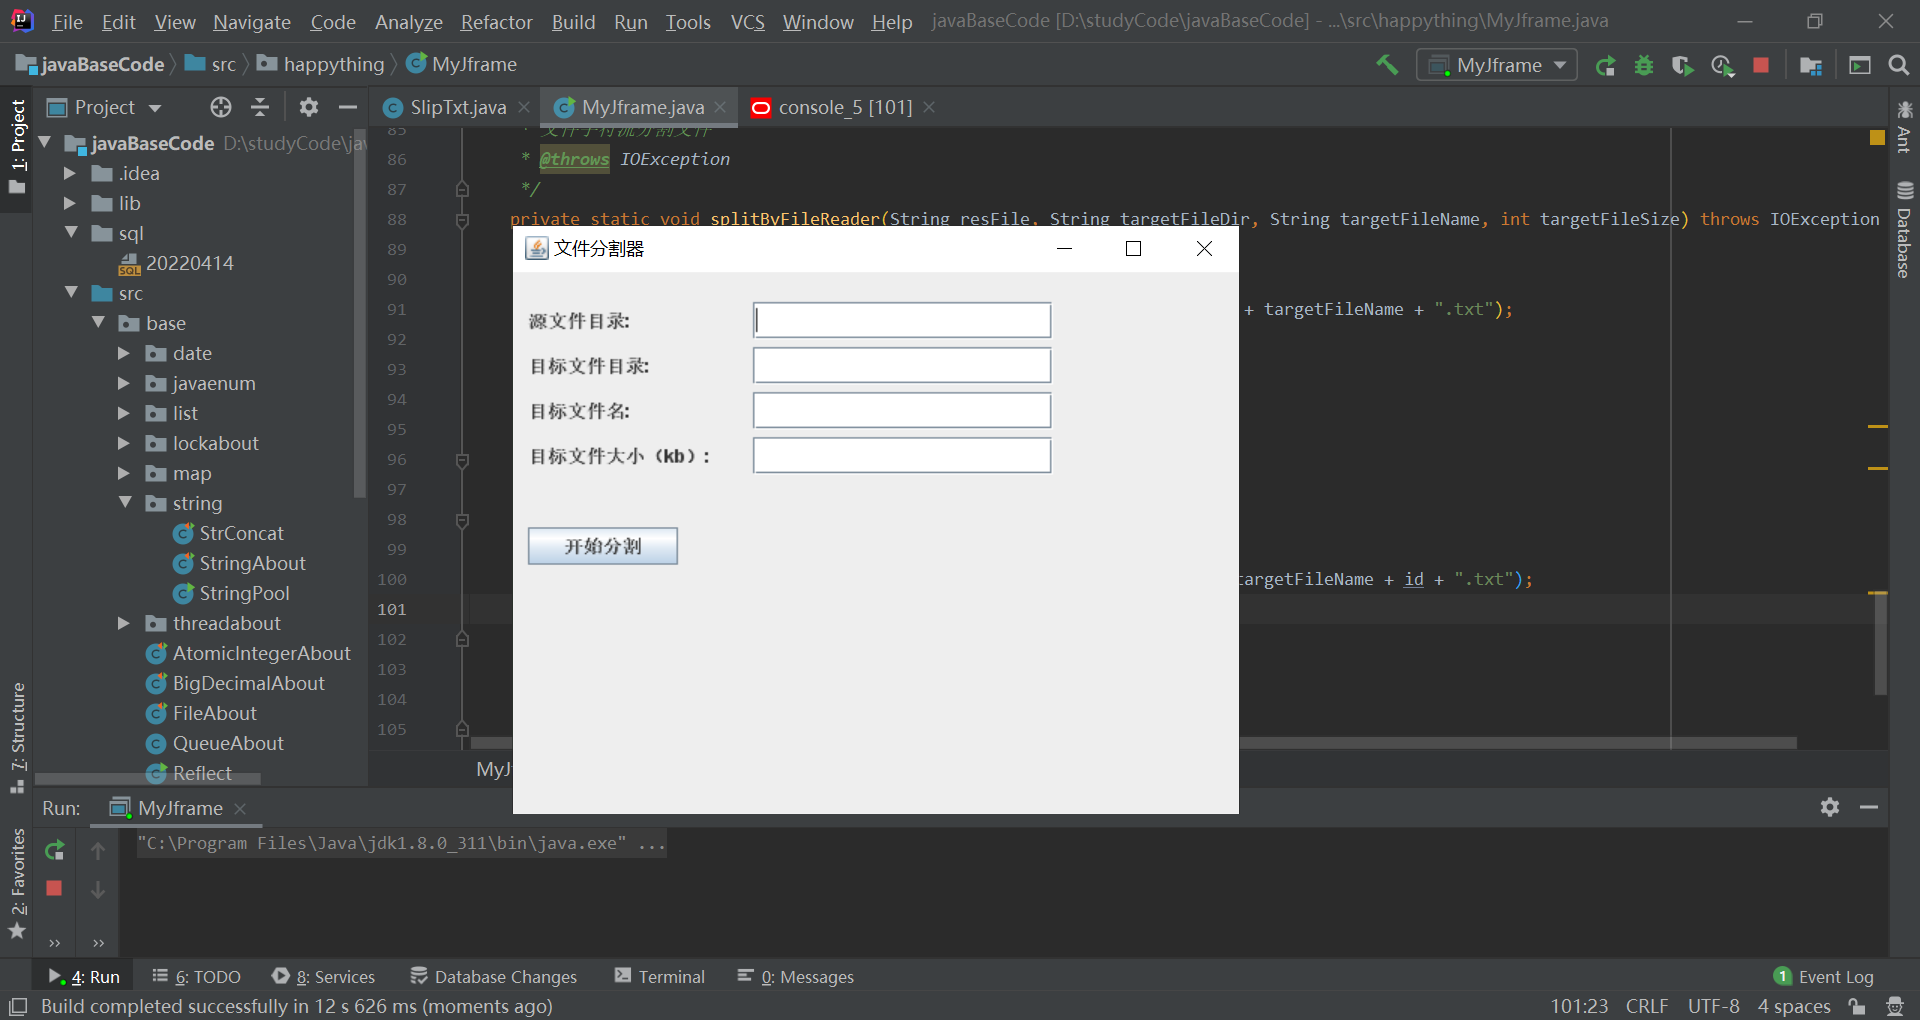Open the Favorites side tool window
1920x1020 pixels.
[x=17, y=883]
